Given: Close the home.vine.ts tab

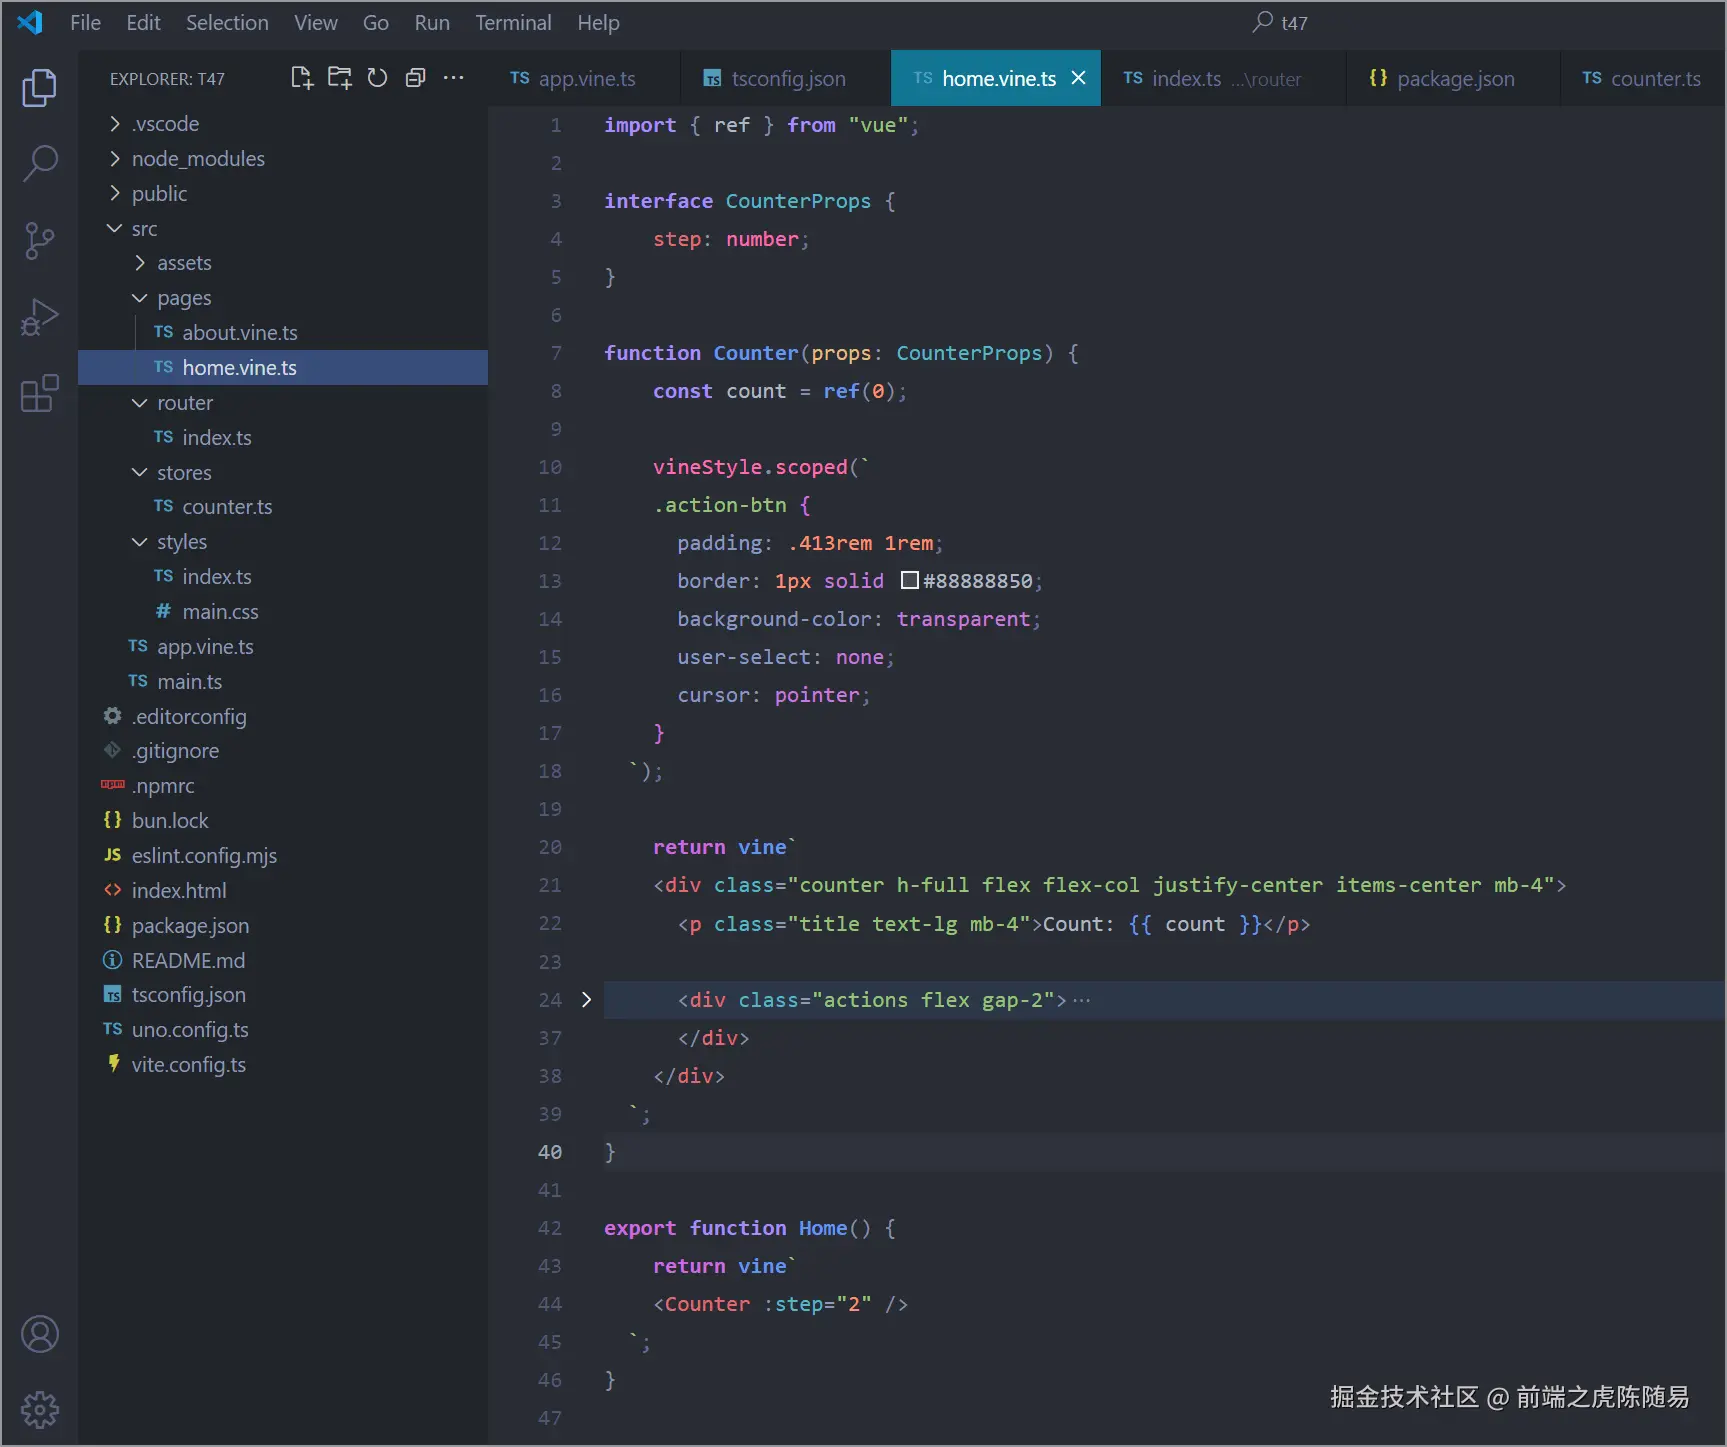Looking at the screenshot, I should pyautogui.click(x=1079, y=78).
